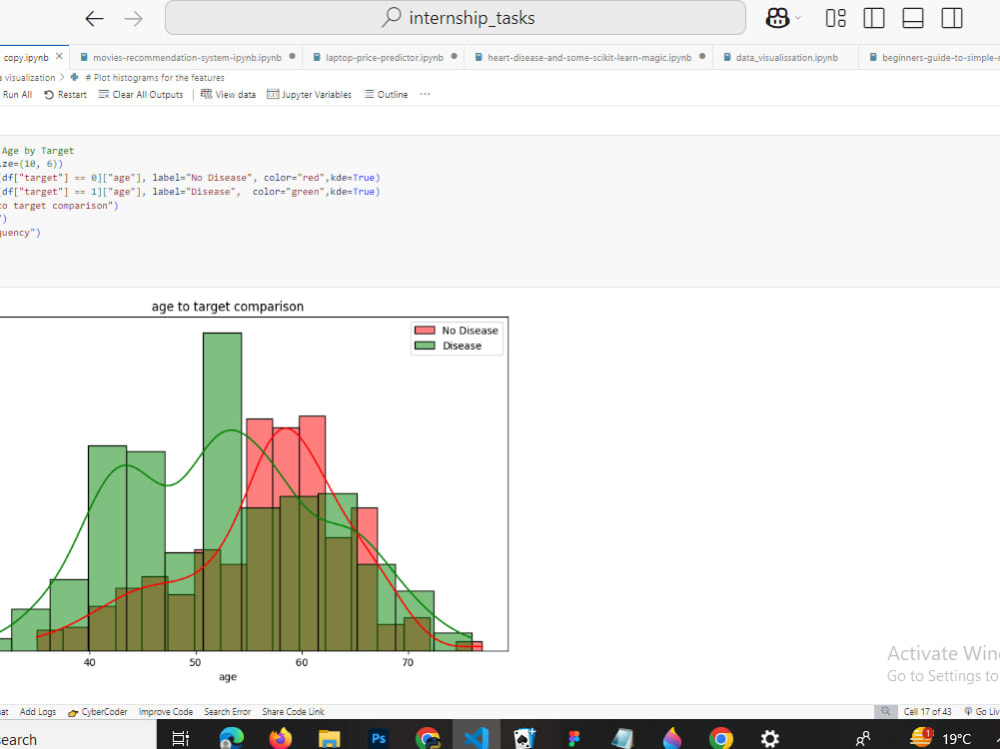Open the flame-drop colored app icon
This screenshot has width=1000, height=749.
[x=672, y=738]
